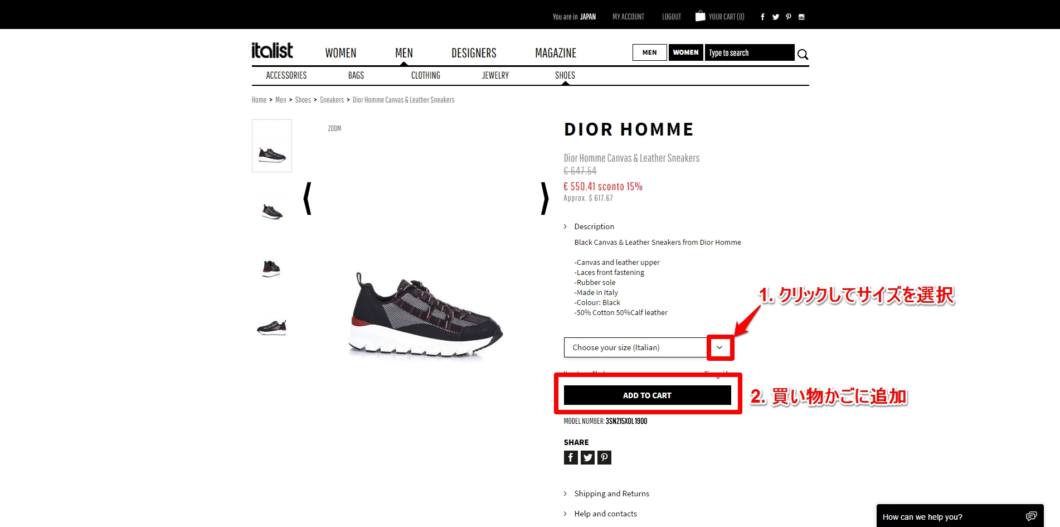Open the shopping cart icon

(700, 16)
